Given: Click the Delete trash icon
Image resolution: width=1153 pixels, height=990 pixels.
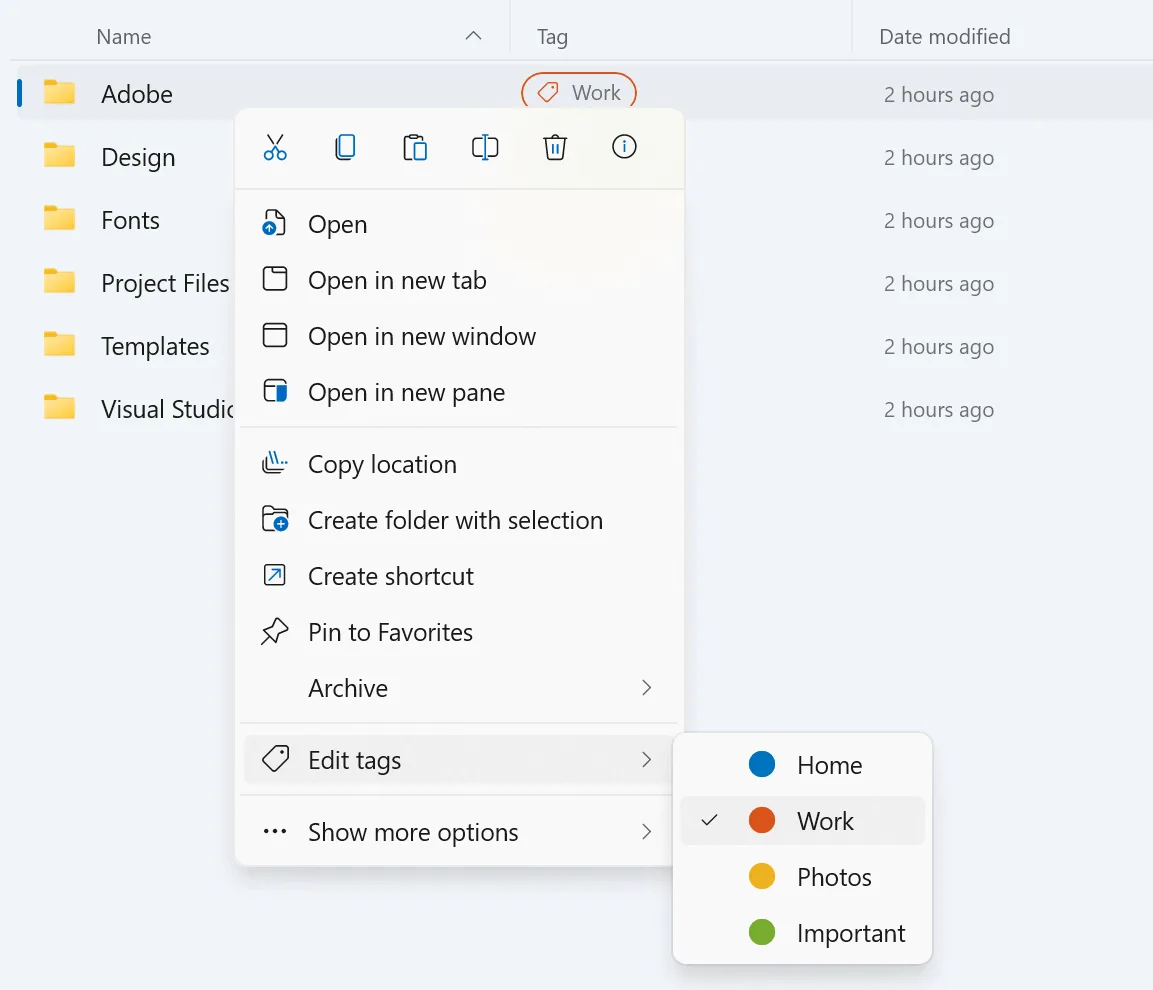Looking at the screenshot, I should pyautogui.click(x=554, y=146).
